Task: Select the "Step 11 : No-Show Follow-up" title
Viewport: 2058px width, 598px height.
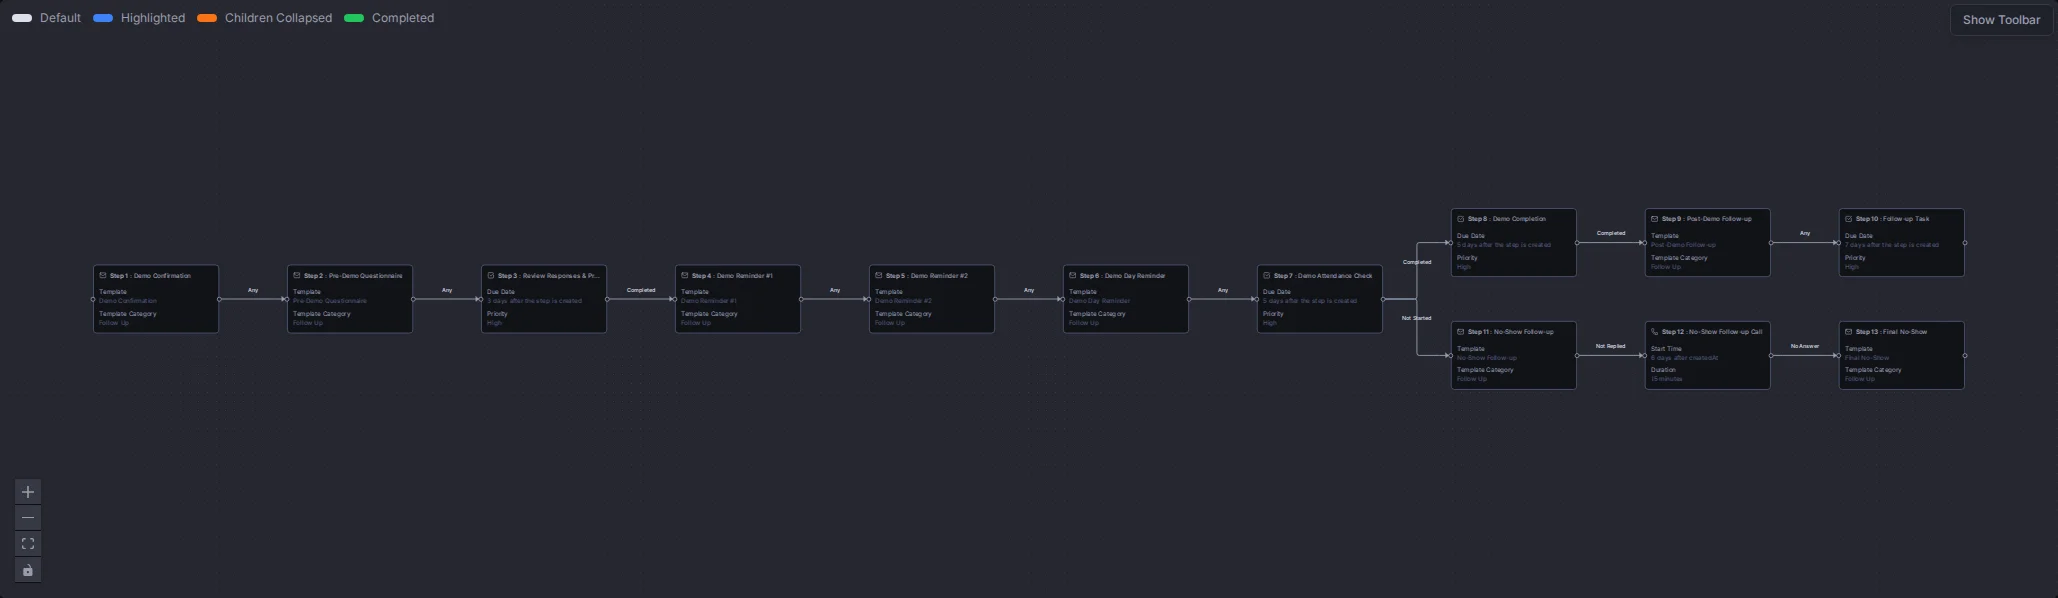Action: click(1511, 331)
